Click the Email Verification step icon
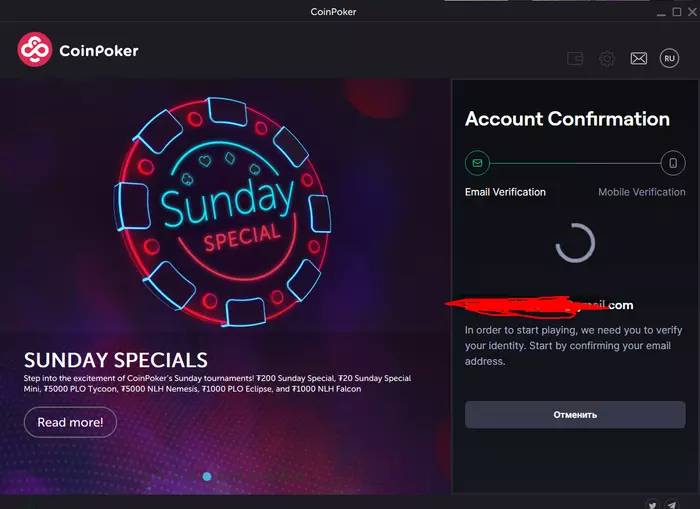 point(477,162)
